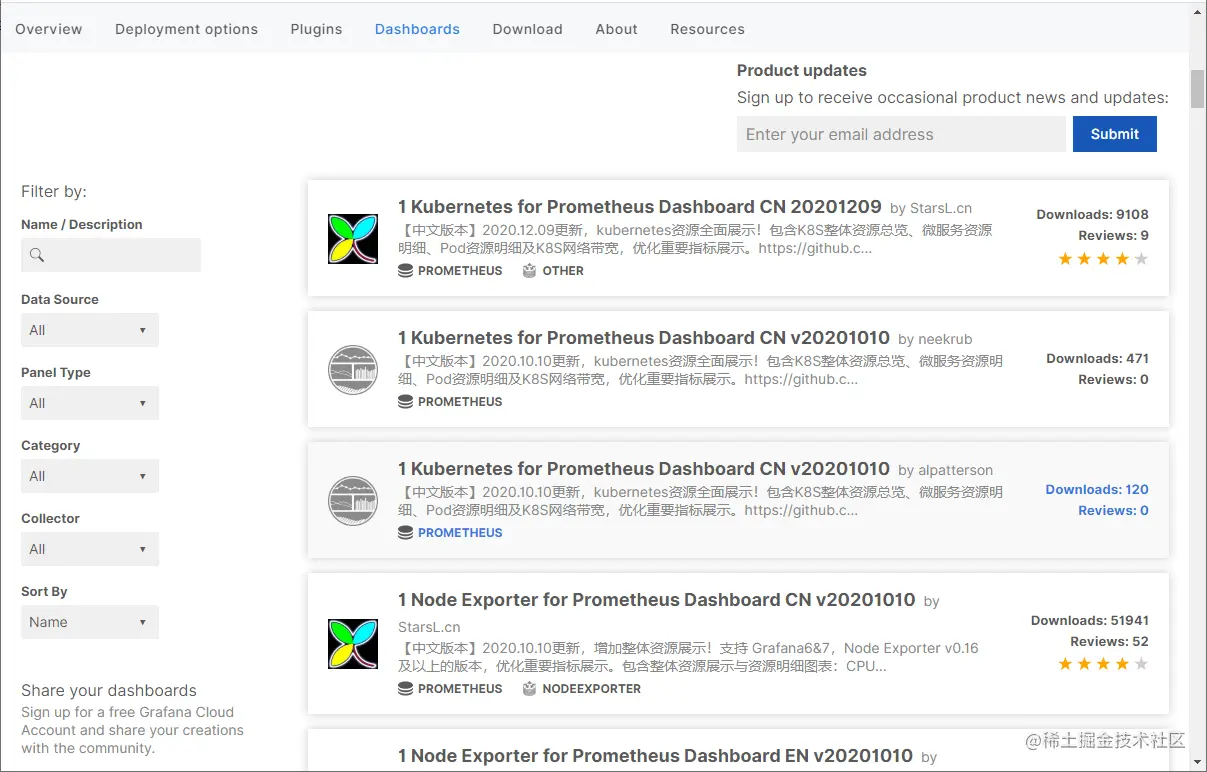Image resolution: width=1207 pixels, height=772 pixels.
Task: Click the NODEEXPORTER collector icon
Action: pyautogui.click(x=530, y=689)
